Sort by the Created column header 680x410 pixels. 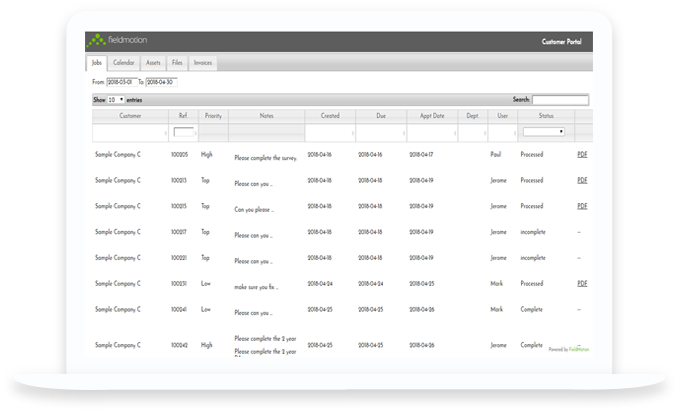tap(330, 116)
